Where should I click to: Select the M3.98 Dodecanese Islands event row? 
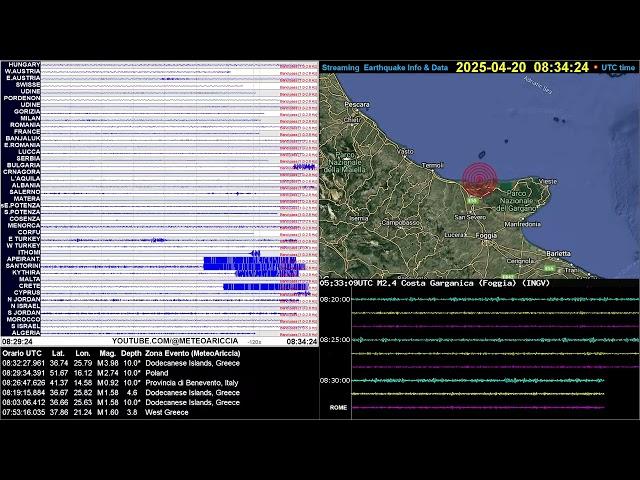click(121, 363)
